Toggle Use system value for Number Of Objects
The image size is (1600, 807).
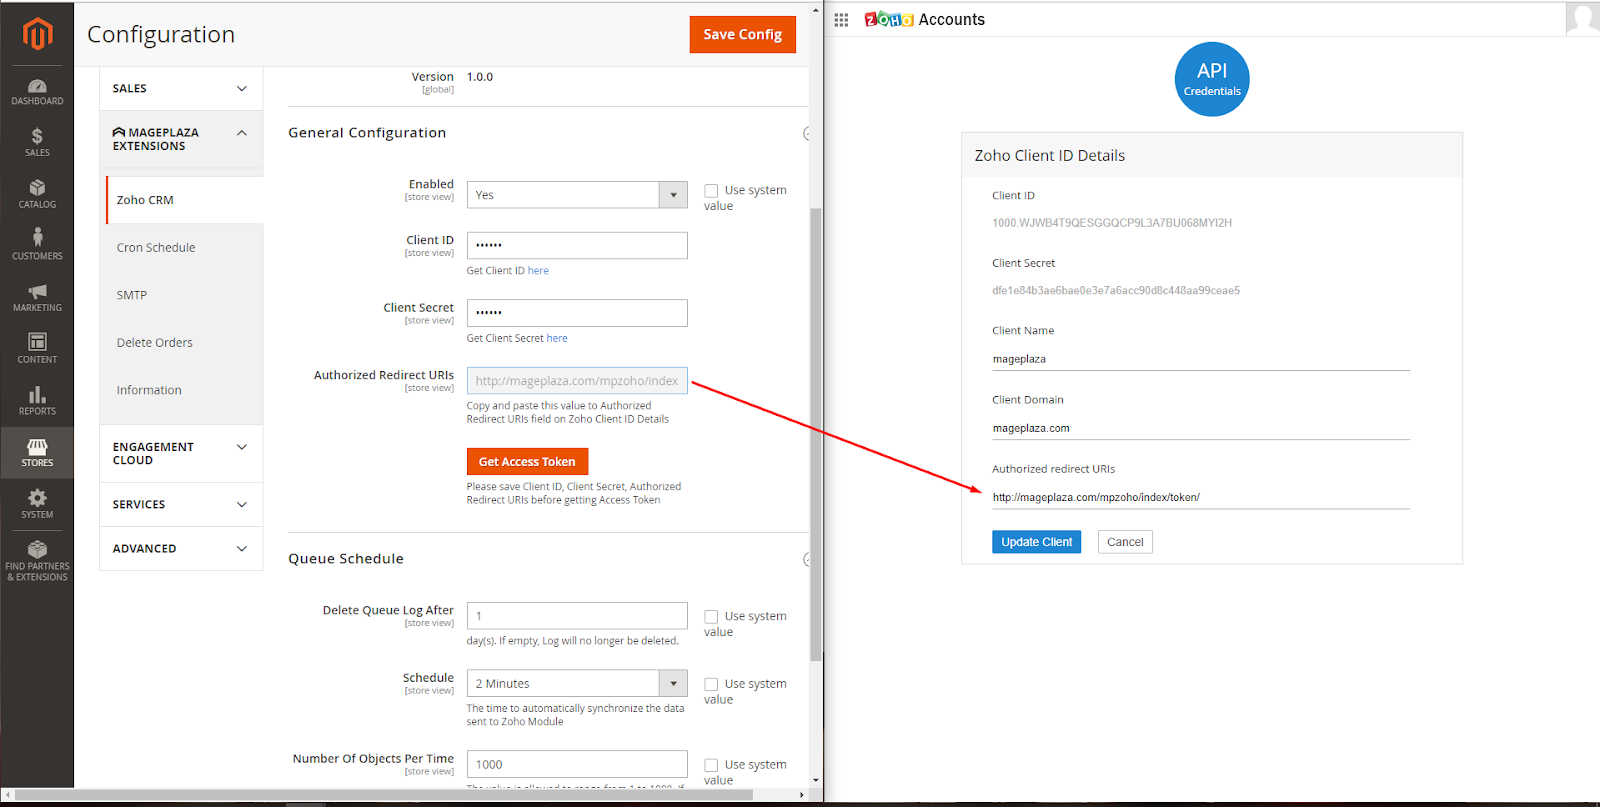click(711, 765)
